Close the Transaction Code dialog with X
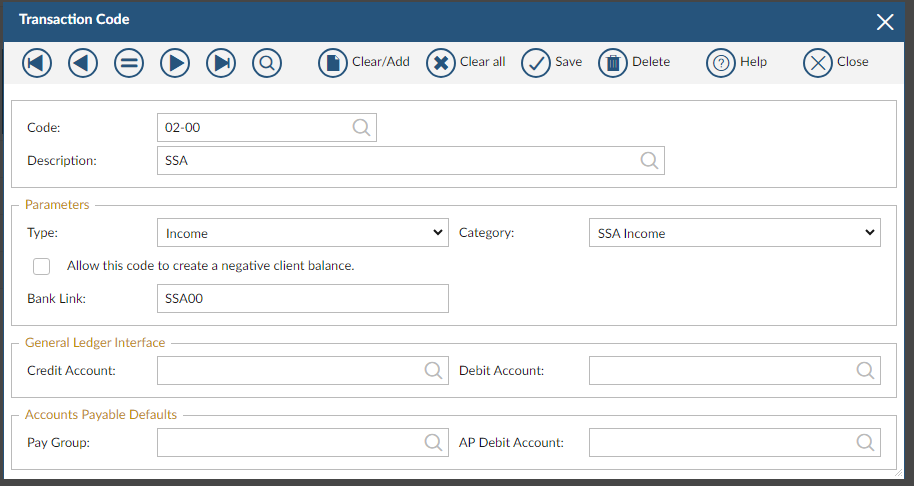Image resolution: width=914 pixels, height=486 pixels. click(885, 21)
